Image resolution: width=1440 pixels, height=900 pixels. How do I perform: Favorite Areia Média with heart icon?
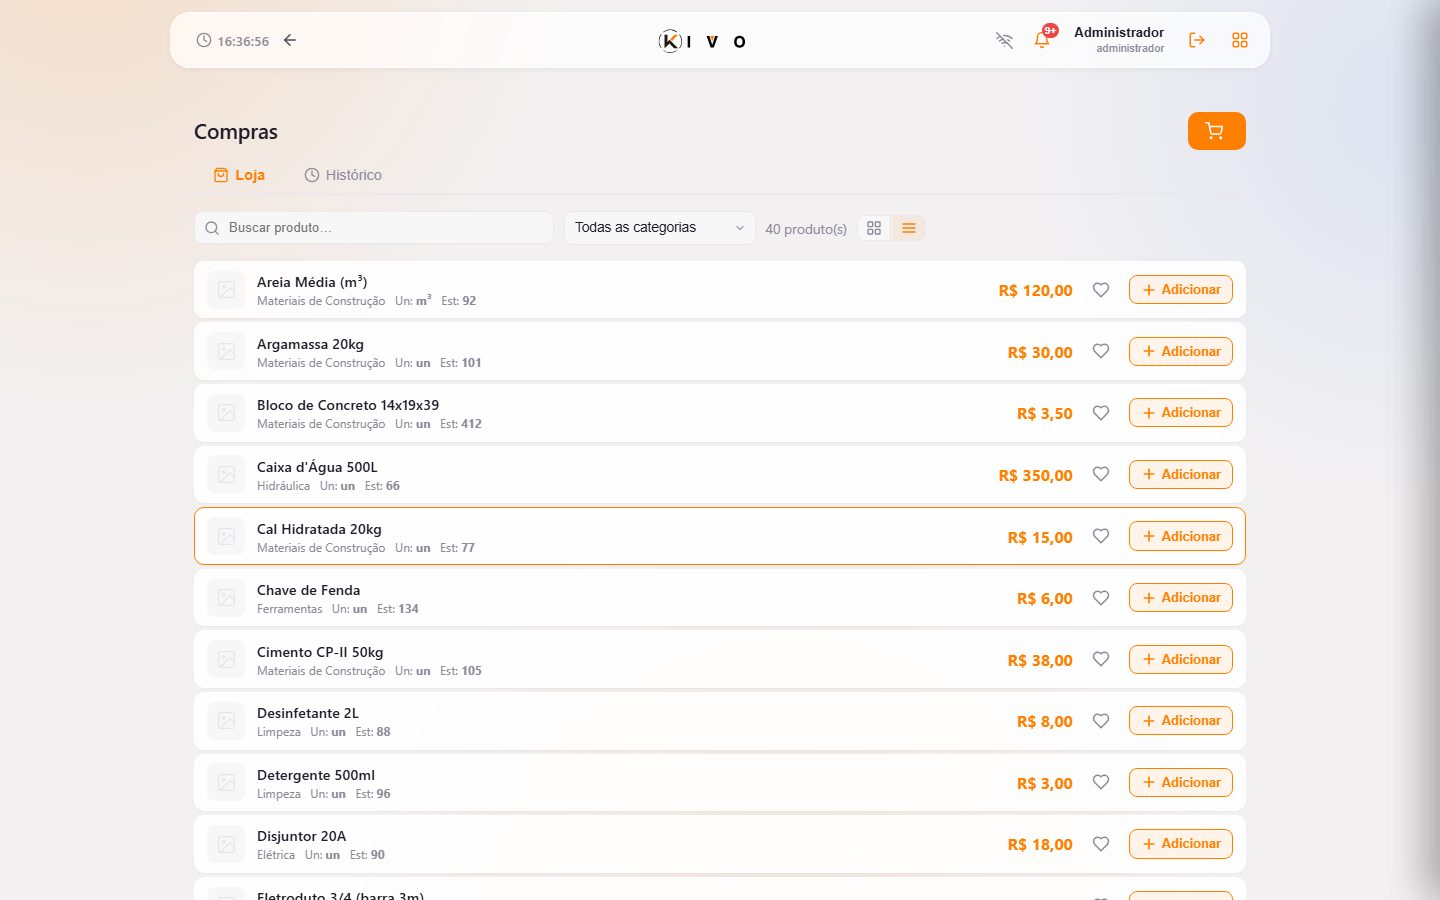tap(1101, 290)
